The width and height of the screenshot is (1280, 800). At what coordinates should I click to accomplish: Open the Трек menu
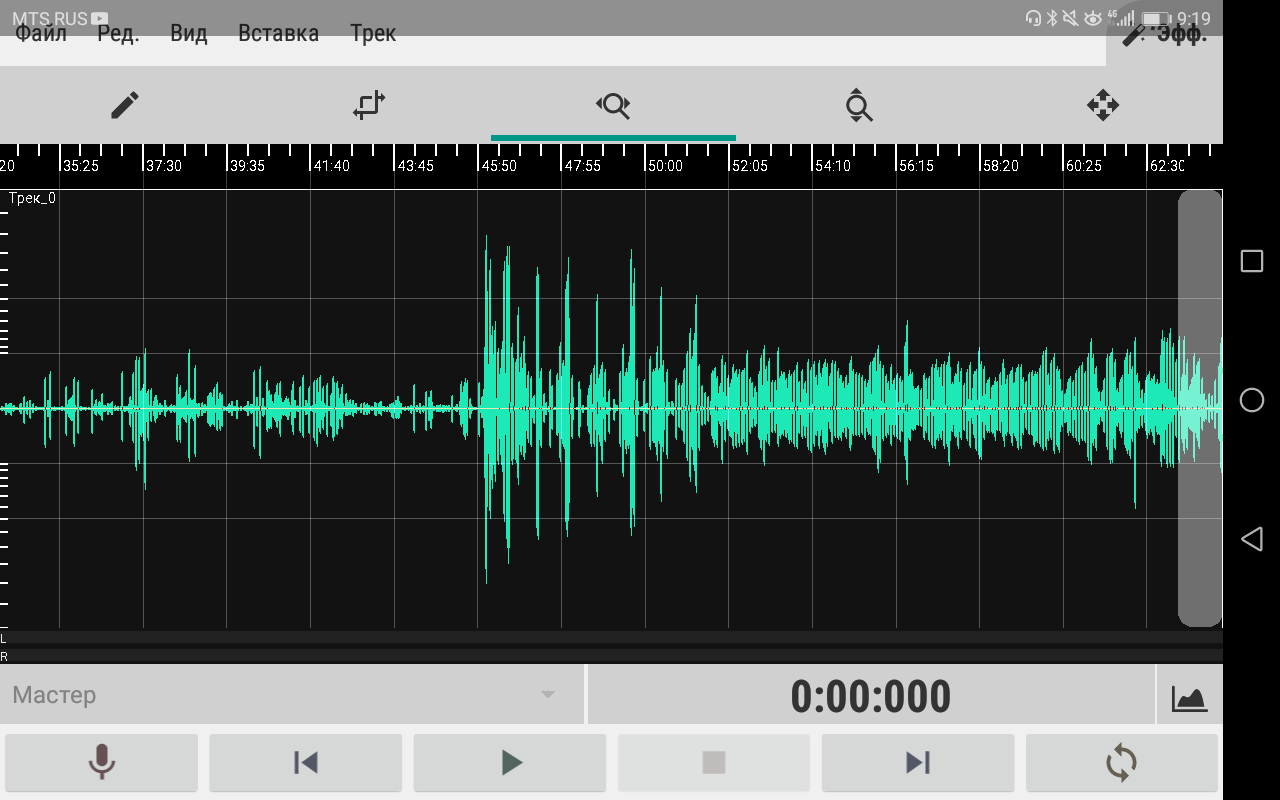[373, 34]
